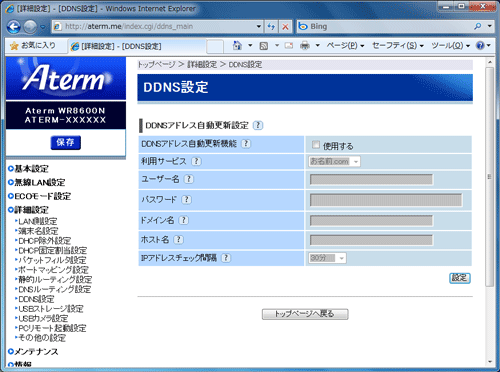Open the ツール(O) menu
The width and height of the screenshot is (500, 372).
[450, 46]
